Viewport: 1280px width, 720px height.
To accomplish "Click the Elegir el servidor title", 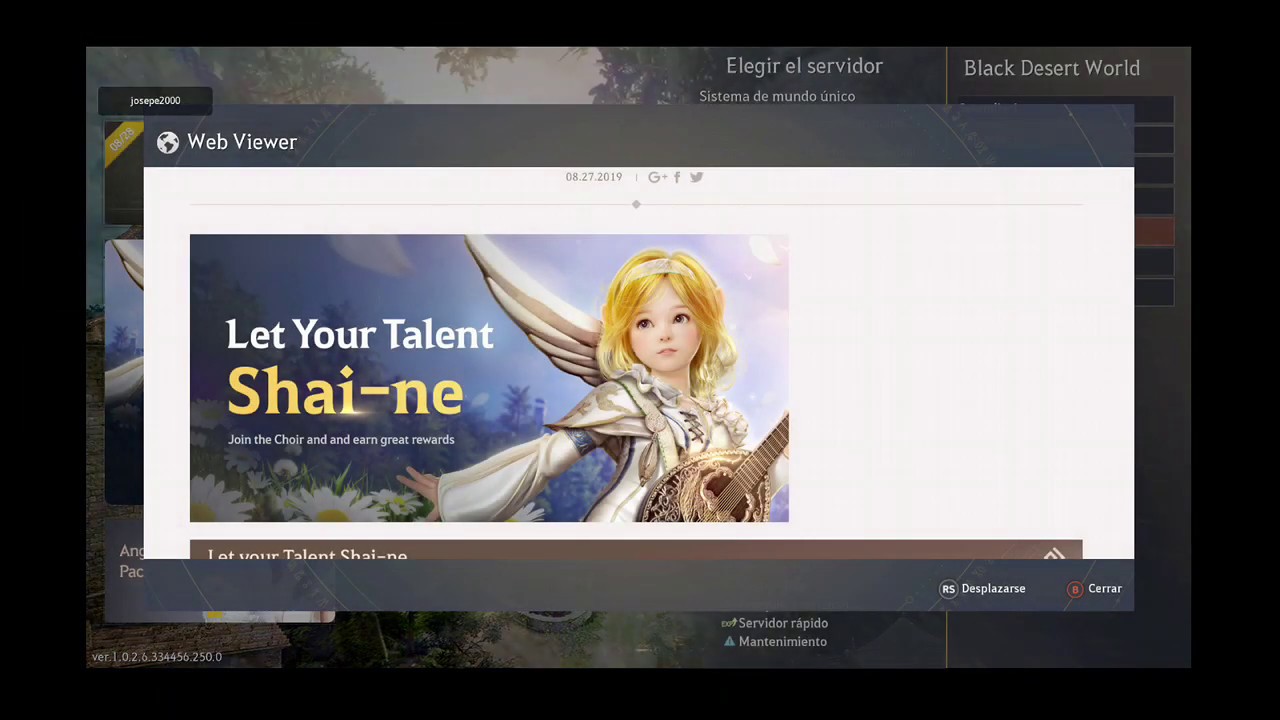I will [x=804, y=66].
